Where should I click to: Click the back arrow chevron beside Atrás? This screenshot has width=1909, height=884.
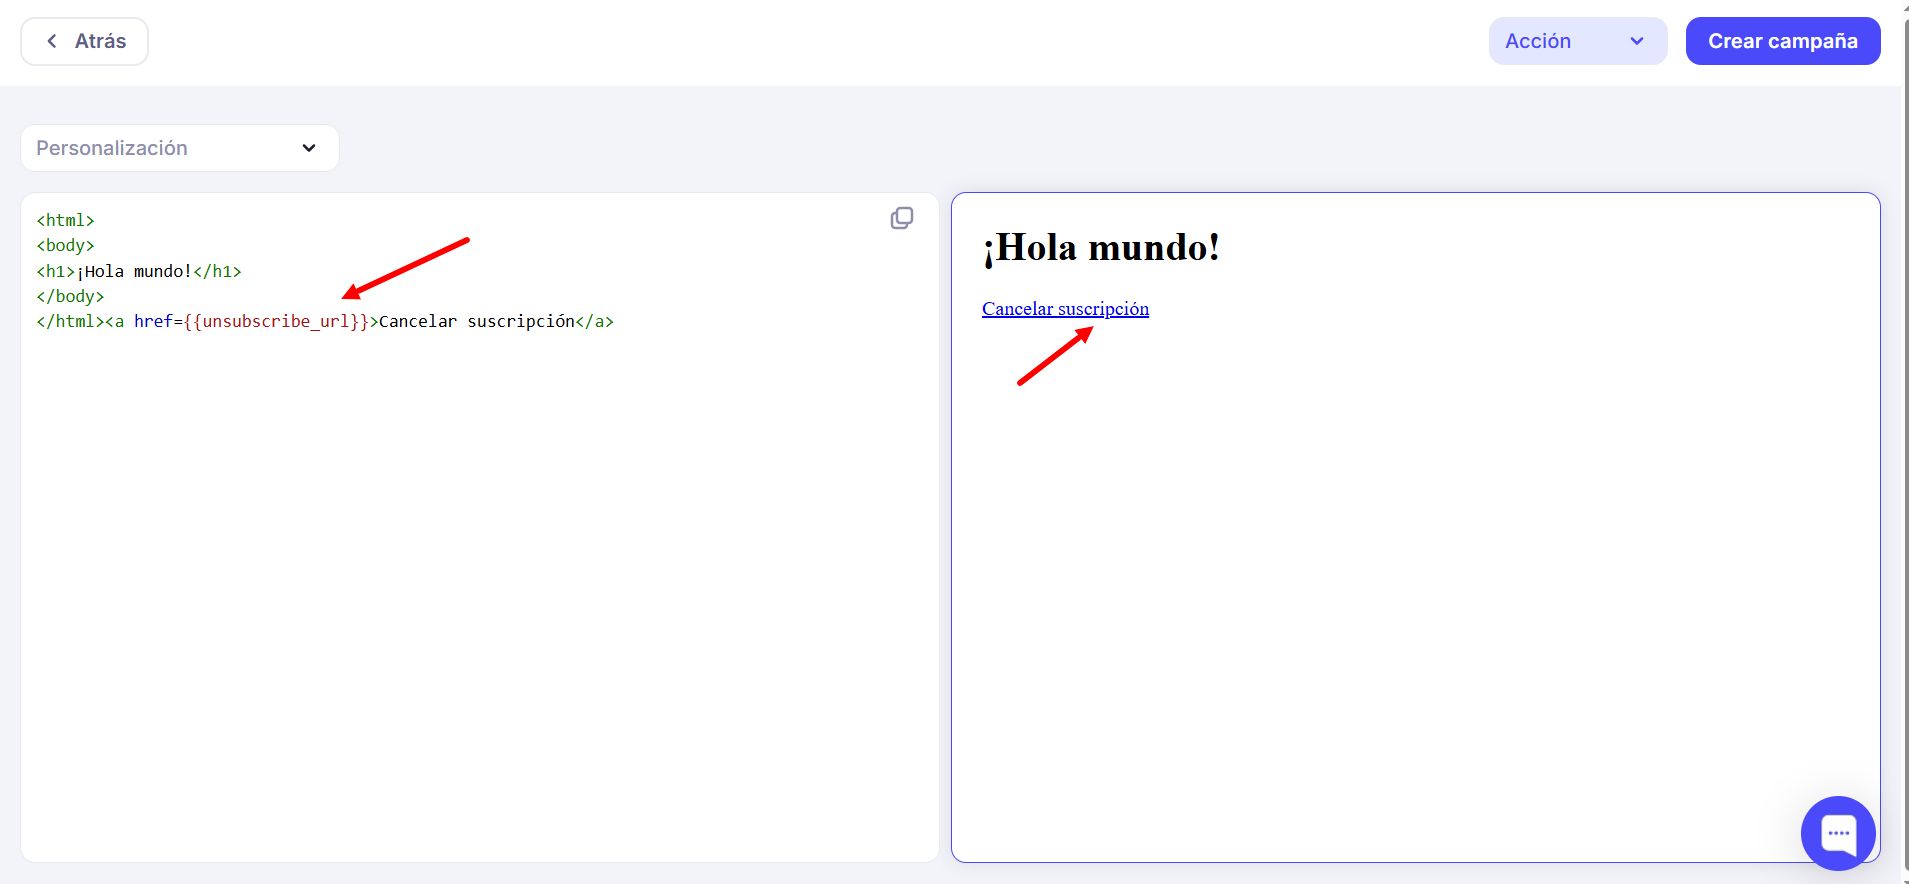coord(52,41)
